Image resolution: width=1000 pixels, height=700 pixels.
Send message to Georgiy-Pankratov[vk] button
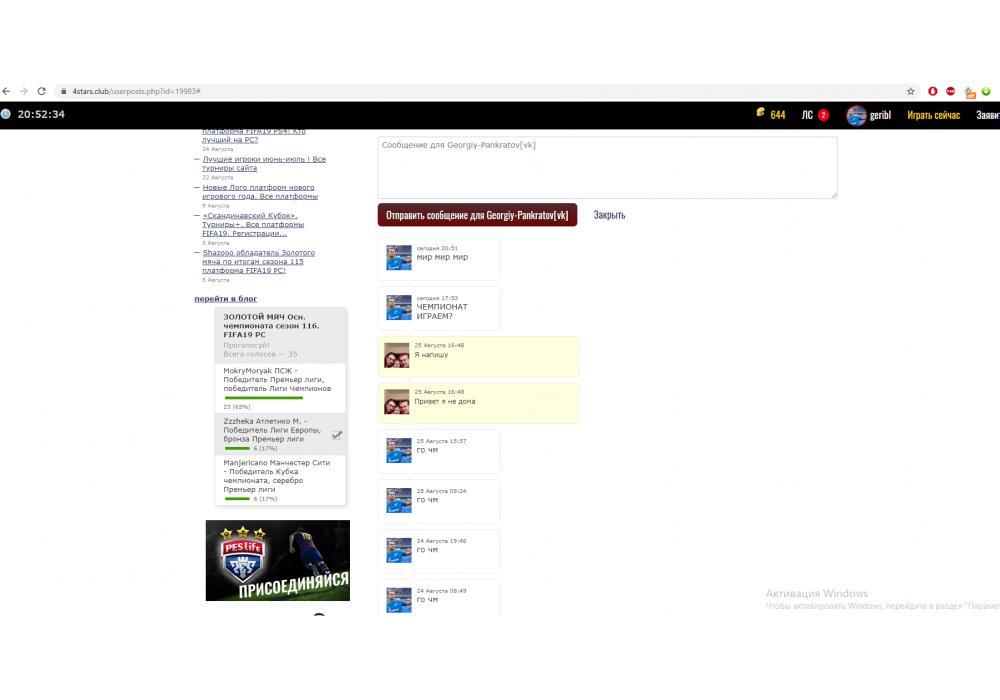(477, 215)
